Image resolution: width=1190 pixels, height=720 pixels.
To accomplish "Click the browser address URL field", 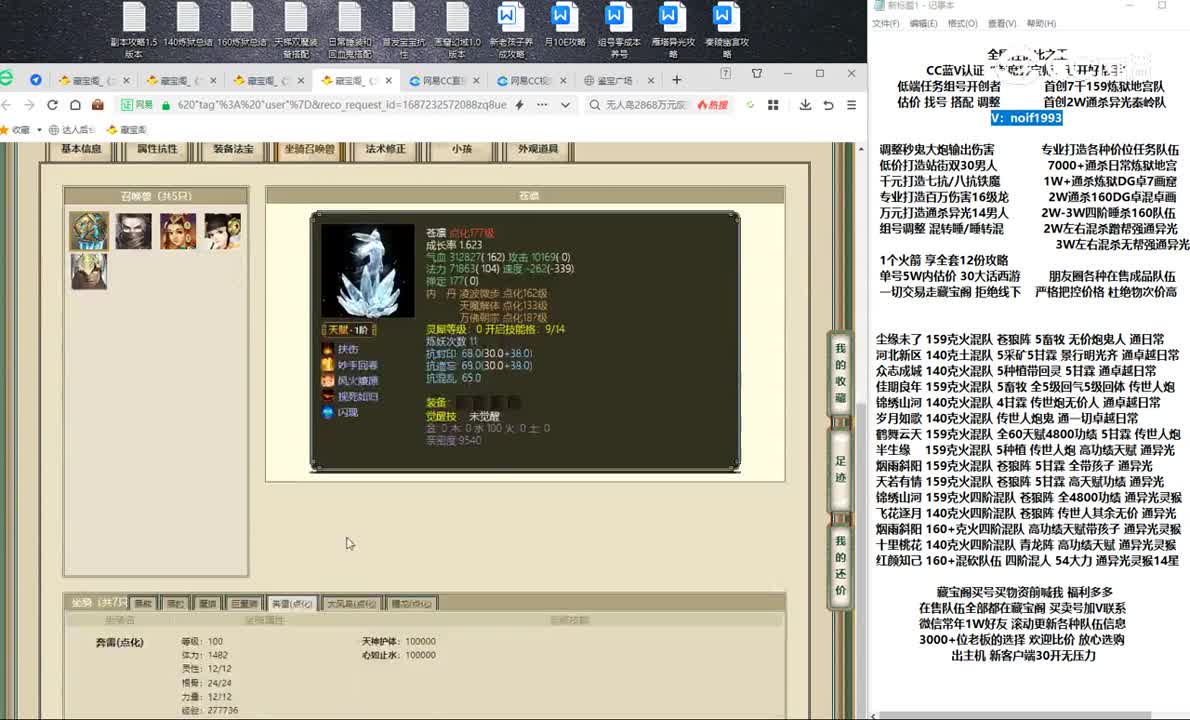I will [x=342, y=105].
